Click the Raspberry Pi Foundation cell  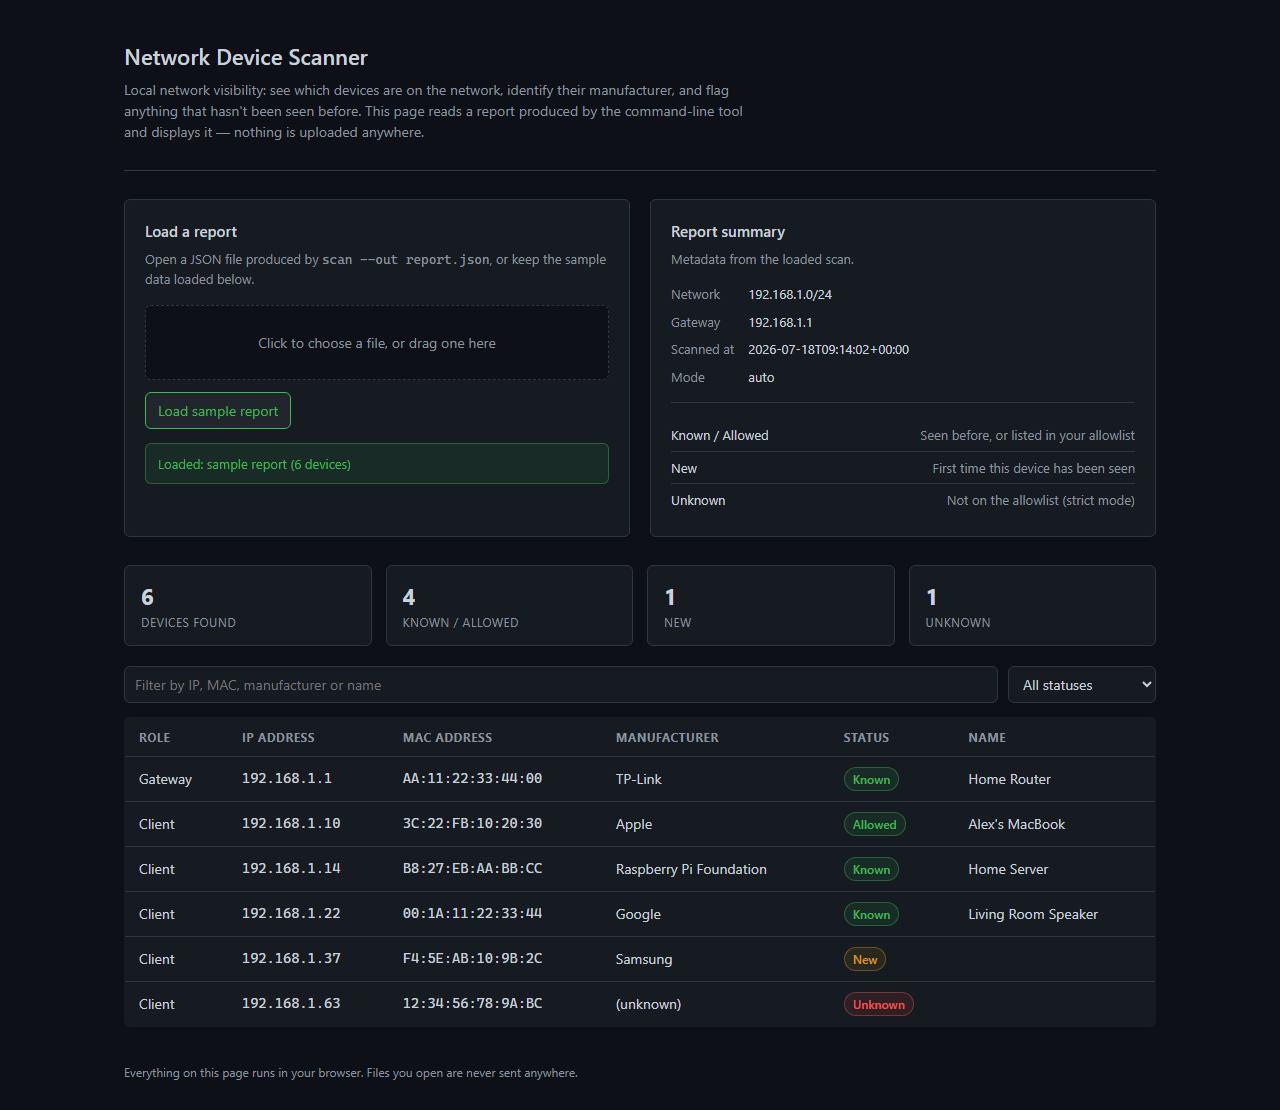click(691, 869)
